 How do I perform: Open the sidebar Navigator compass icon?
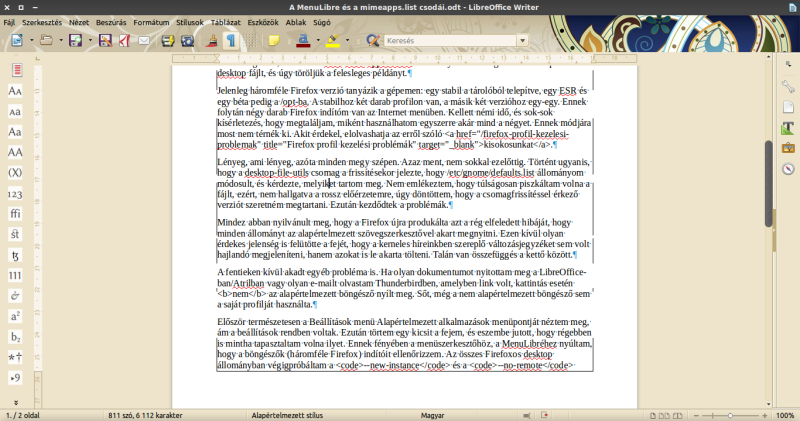point(788,169)
